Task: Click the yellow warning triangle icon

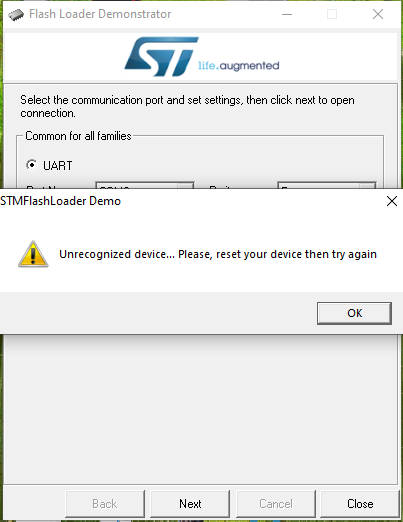Action: 33,254
